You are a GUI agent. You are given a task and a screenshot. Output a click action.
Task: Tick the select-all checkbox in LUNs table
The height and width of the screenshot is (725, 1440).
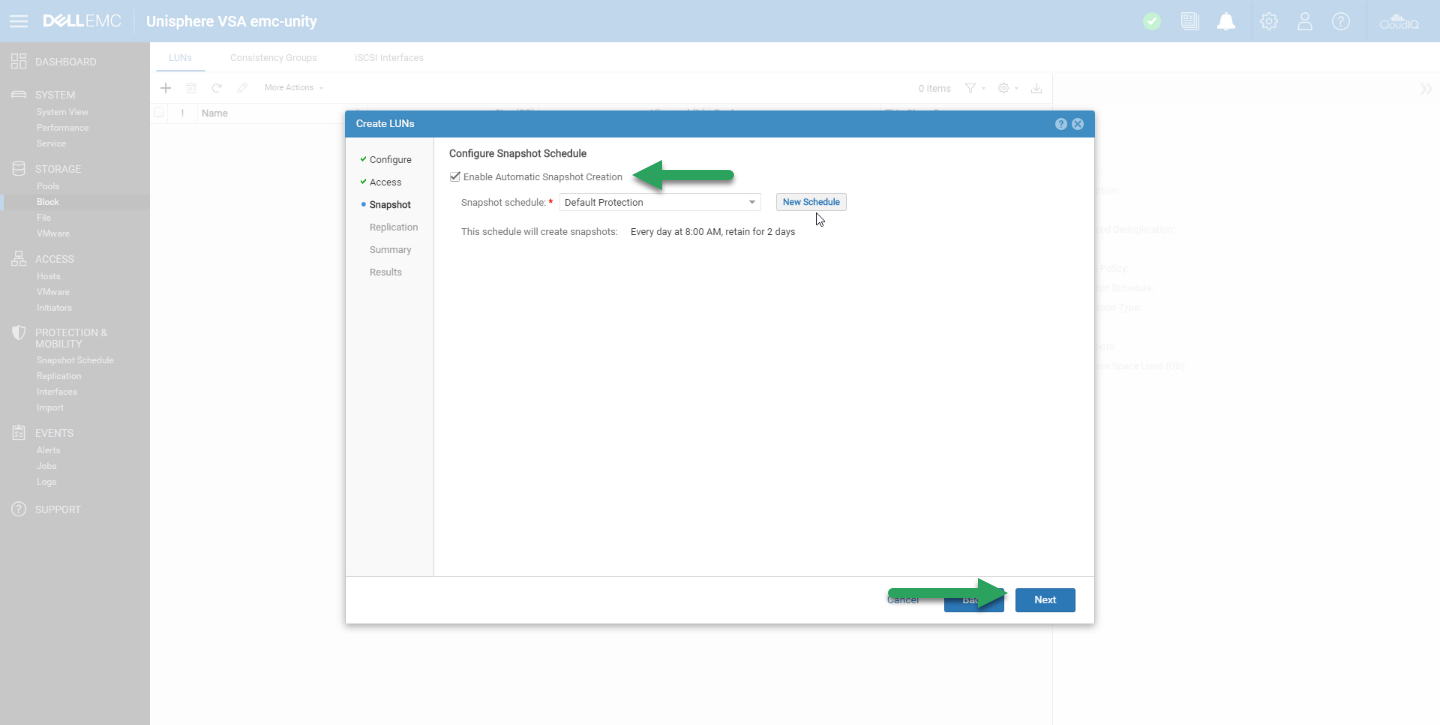pyautogui.click(x=159, y=113)
